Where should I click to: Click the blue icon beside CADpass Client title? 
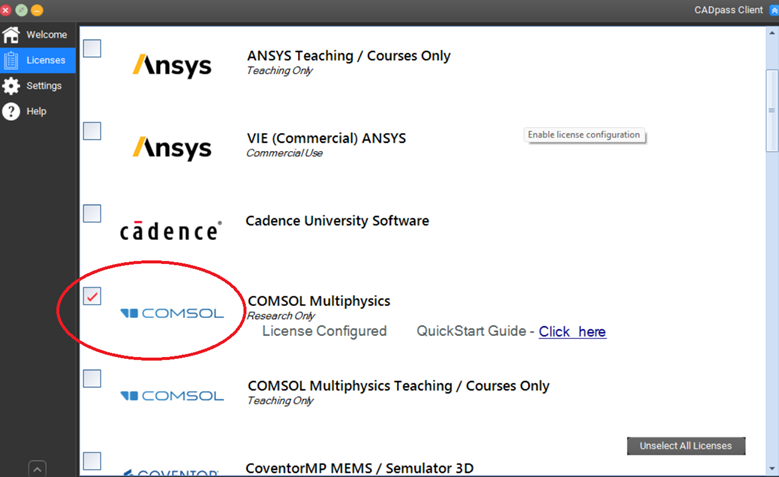(774, 10)
